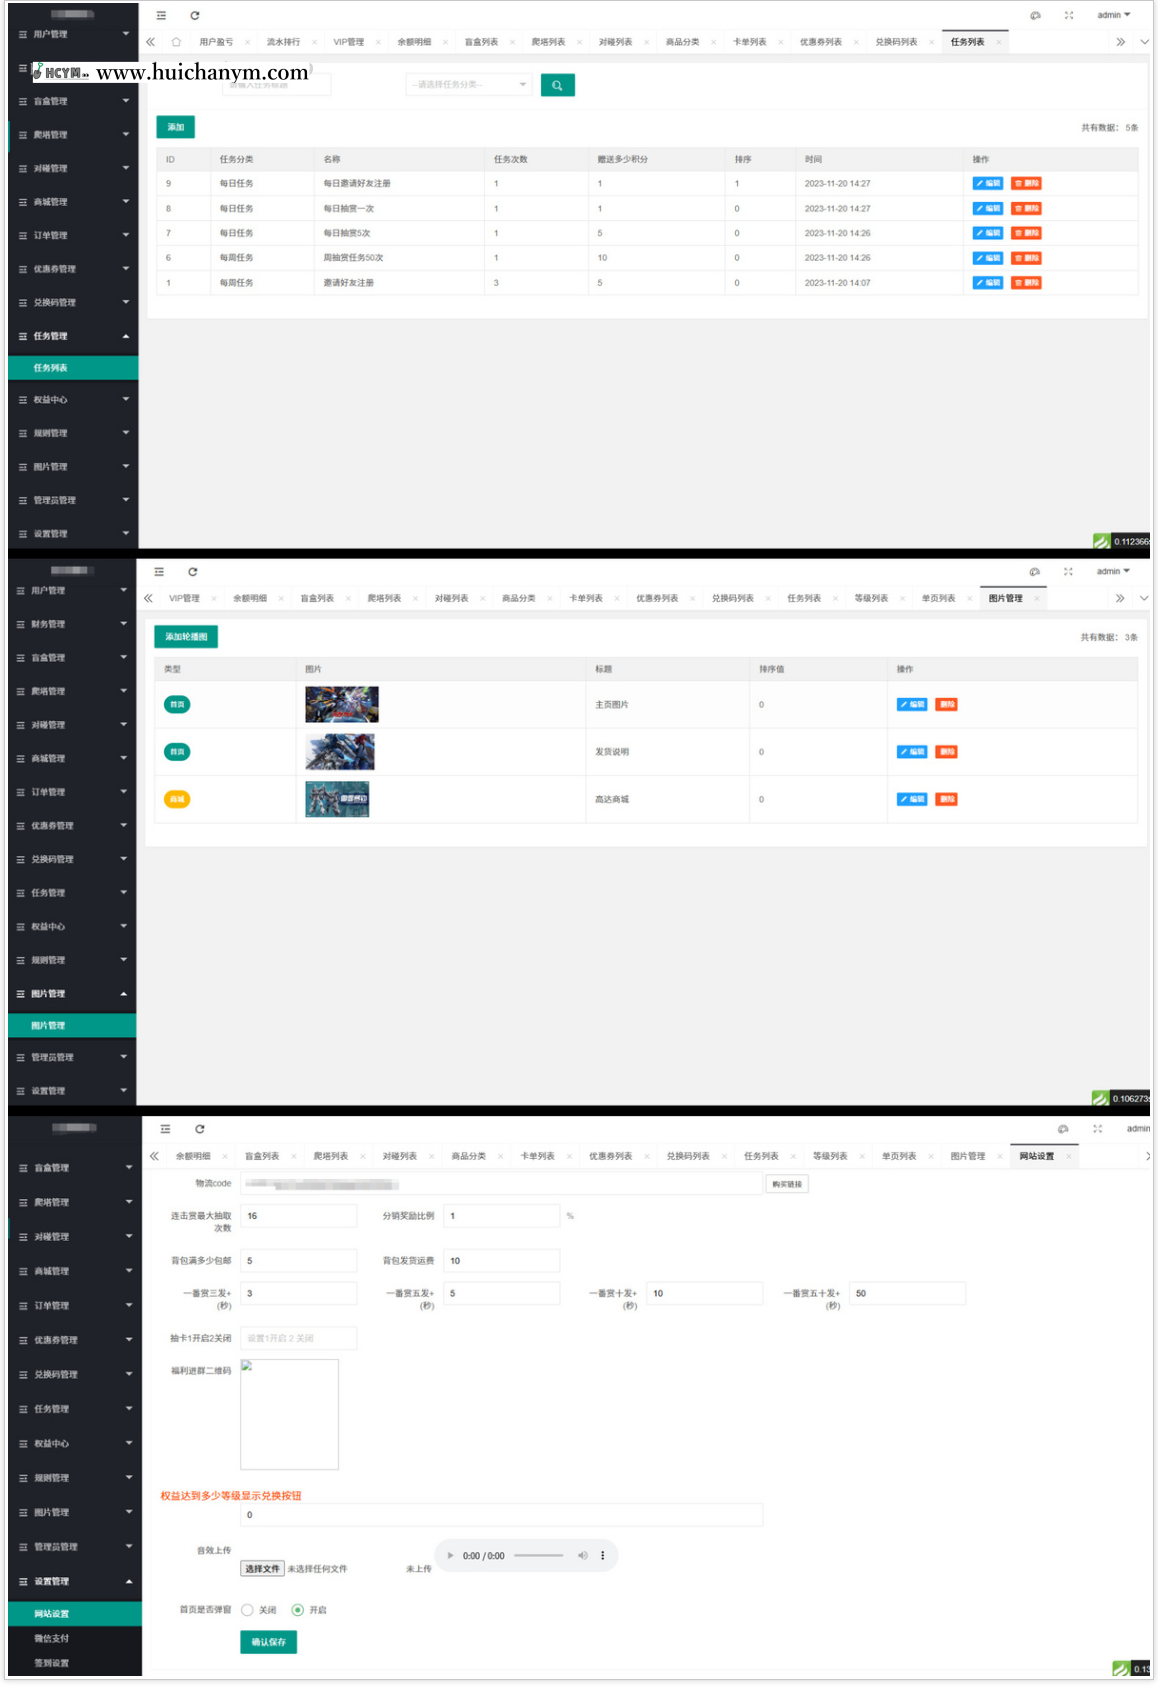Click the audio player progress slider

(539, 1555)
